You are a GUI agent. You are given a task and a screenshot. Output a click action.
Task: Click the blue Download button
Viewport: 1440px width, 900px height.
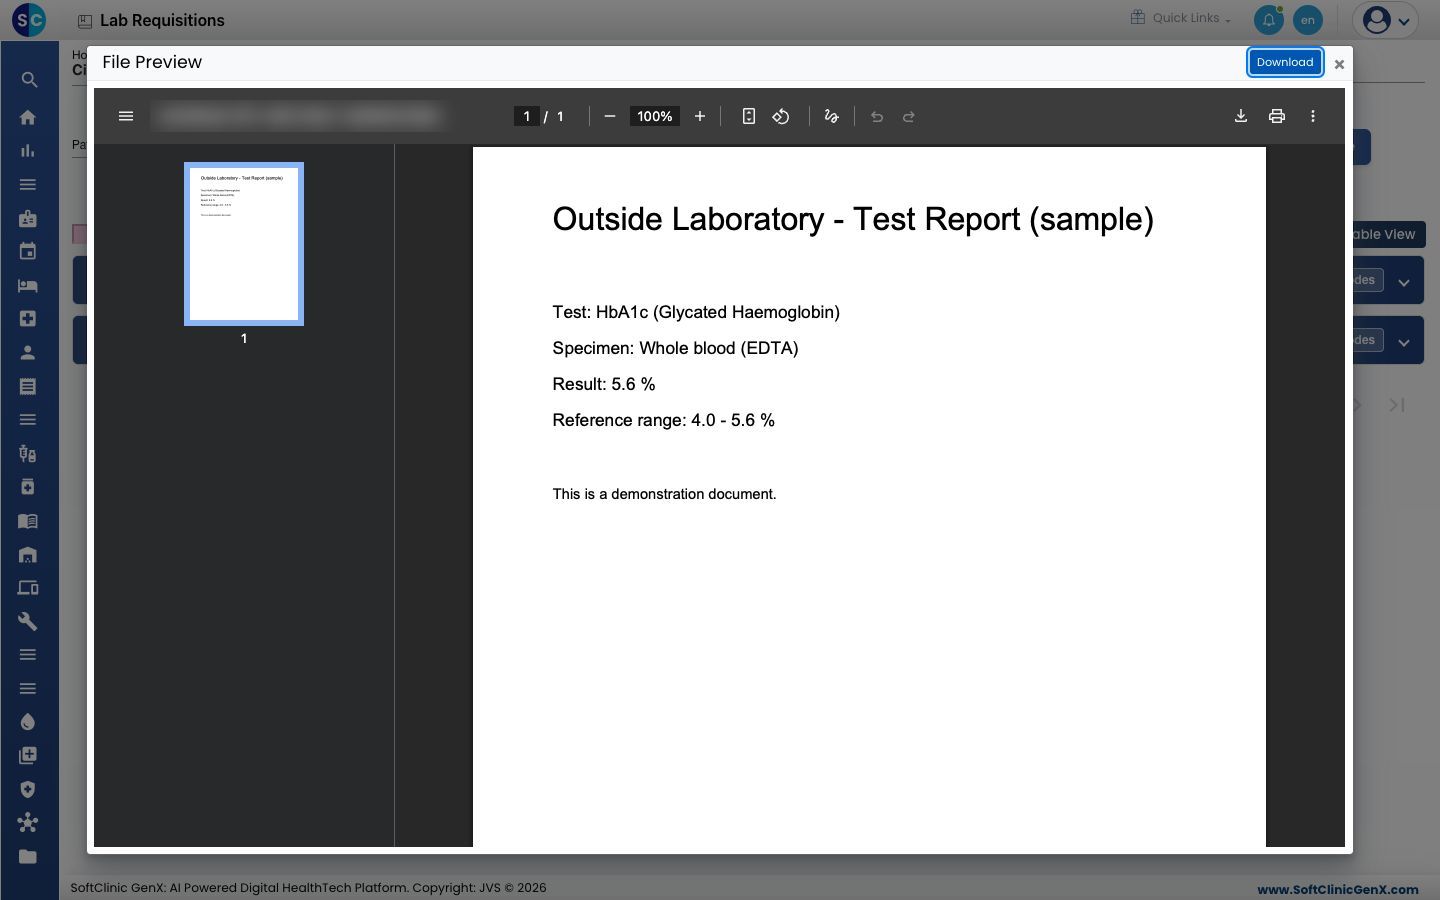(1285, 62)
